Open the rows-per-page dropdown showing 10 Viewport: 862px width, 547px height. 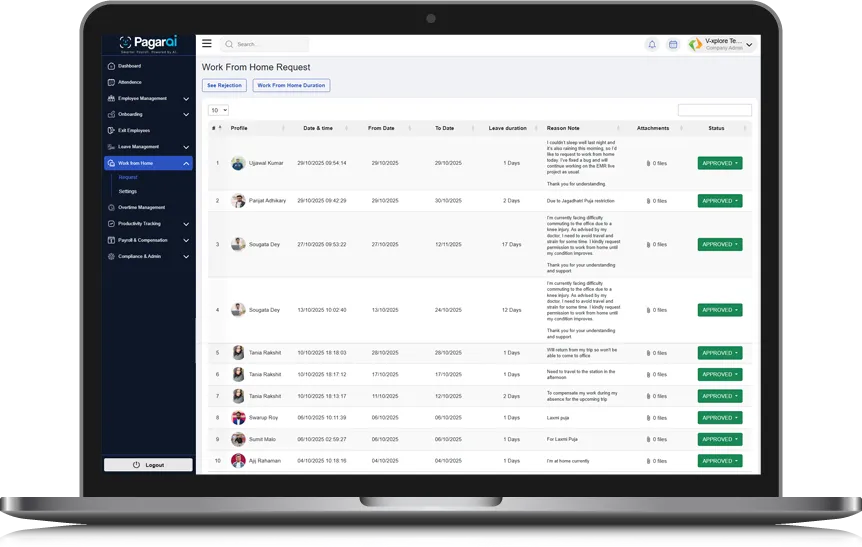[x=218, y=110]
